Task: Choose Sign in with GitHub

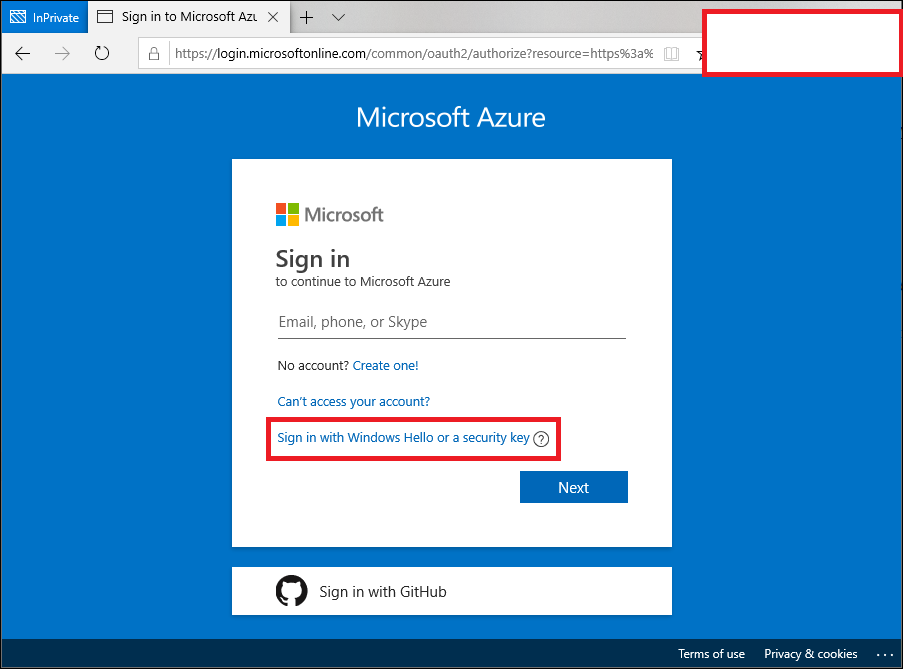Action: coord(382,592)
